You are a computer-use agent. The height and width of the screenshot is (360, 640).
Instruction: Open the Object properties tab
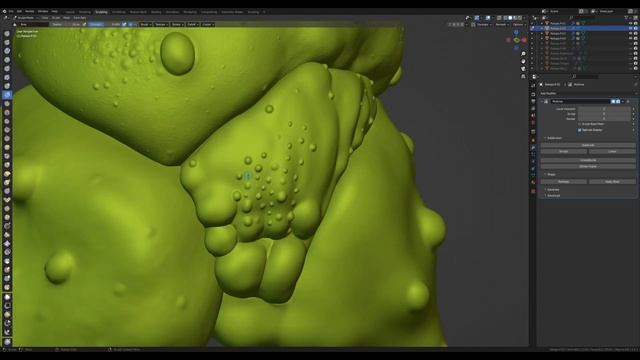coord(533,139)
